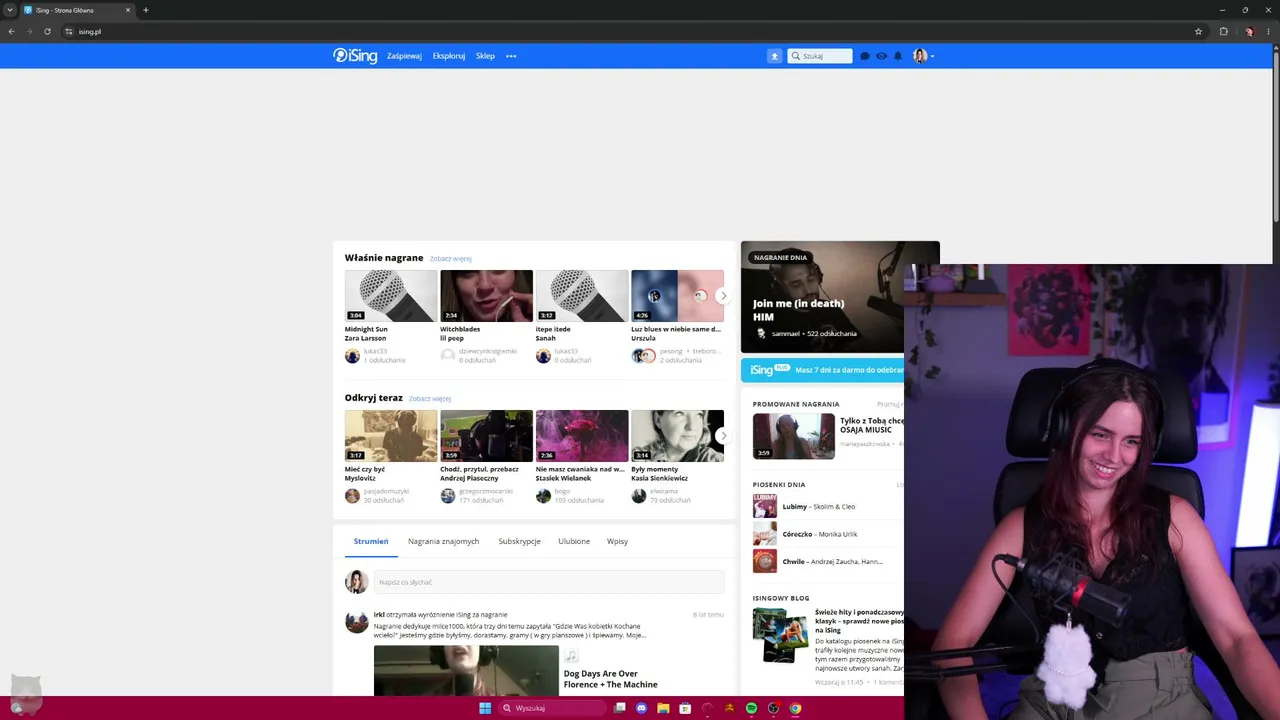Screen dimensions: 1280x720
Task: Reload the iSing page
Action: [x=47, y=31]
